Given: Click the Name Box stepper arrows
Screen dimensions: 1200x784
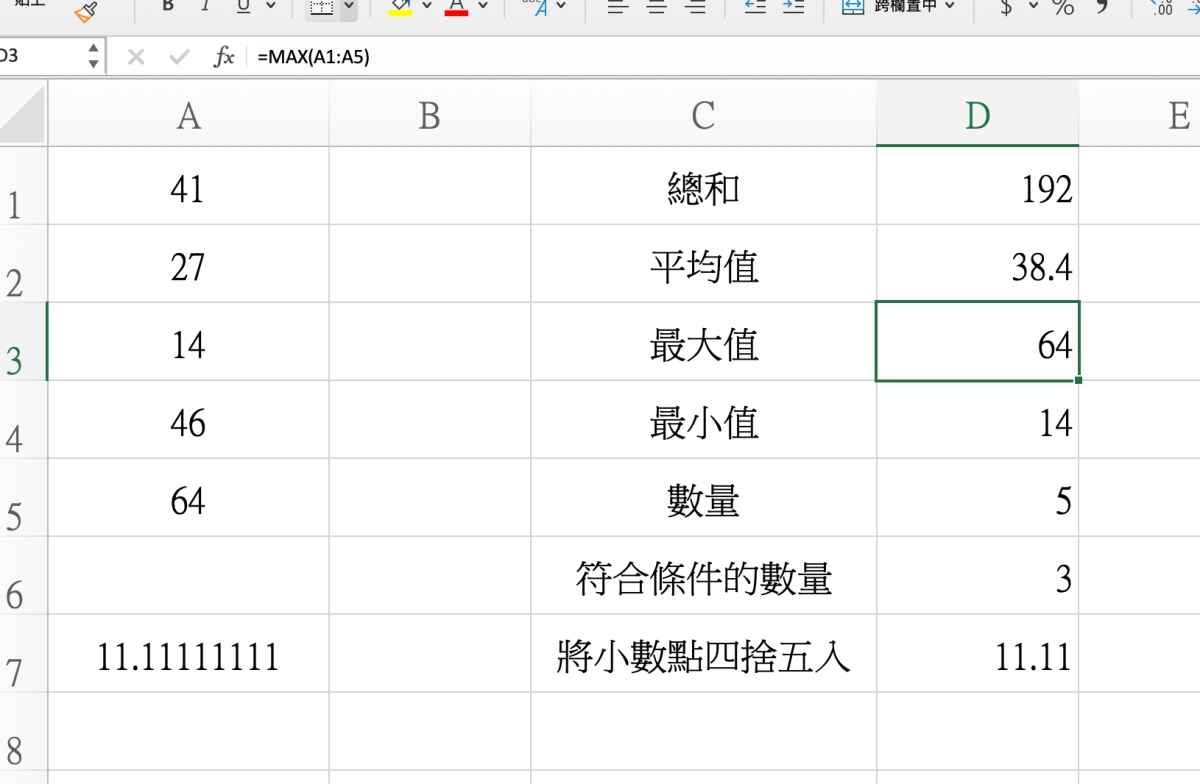Looking at the screenshot, I should pos(93,56).
